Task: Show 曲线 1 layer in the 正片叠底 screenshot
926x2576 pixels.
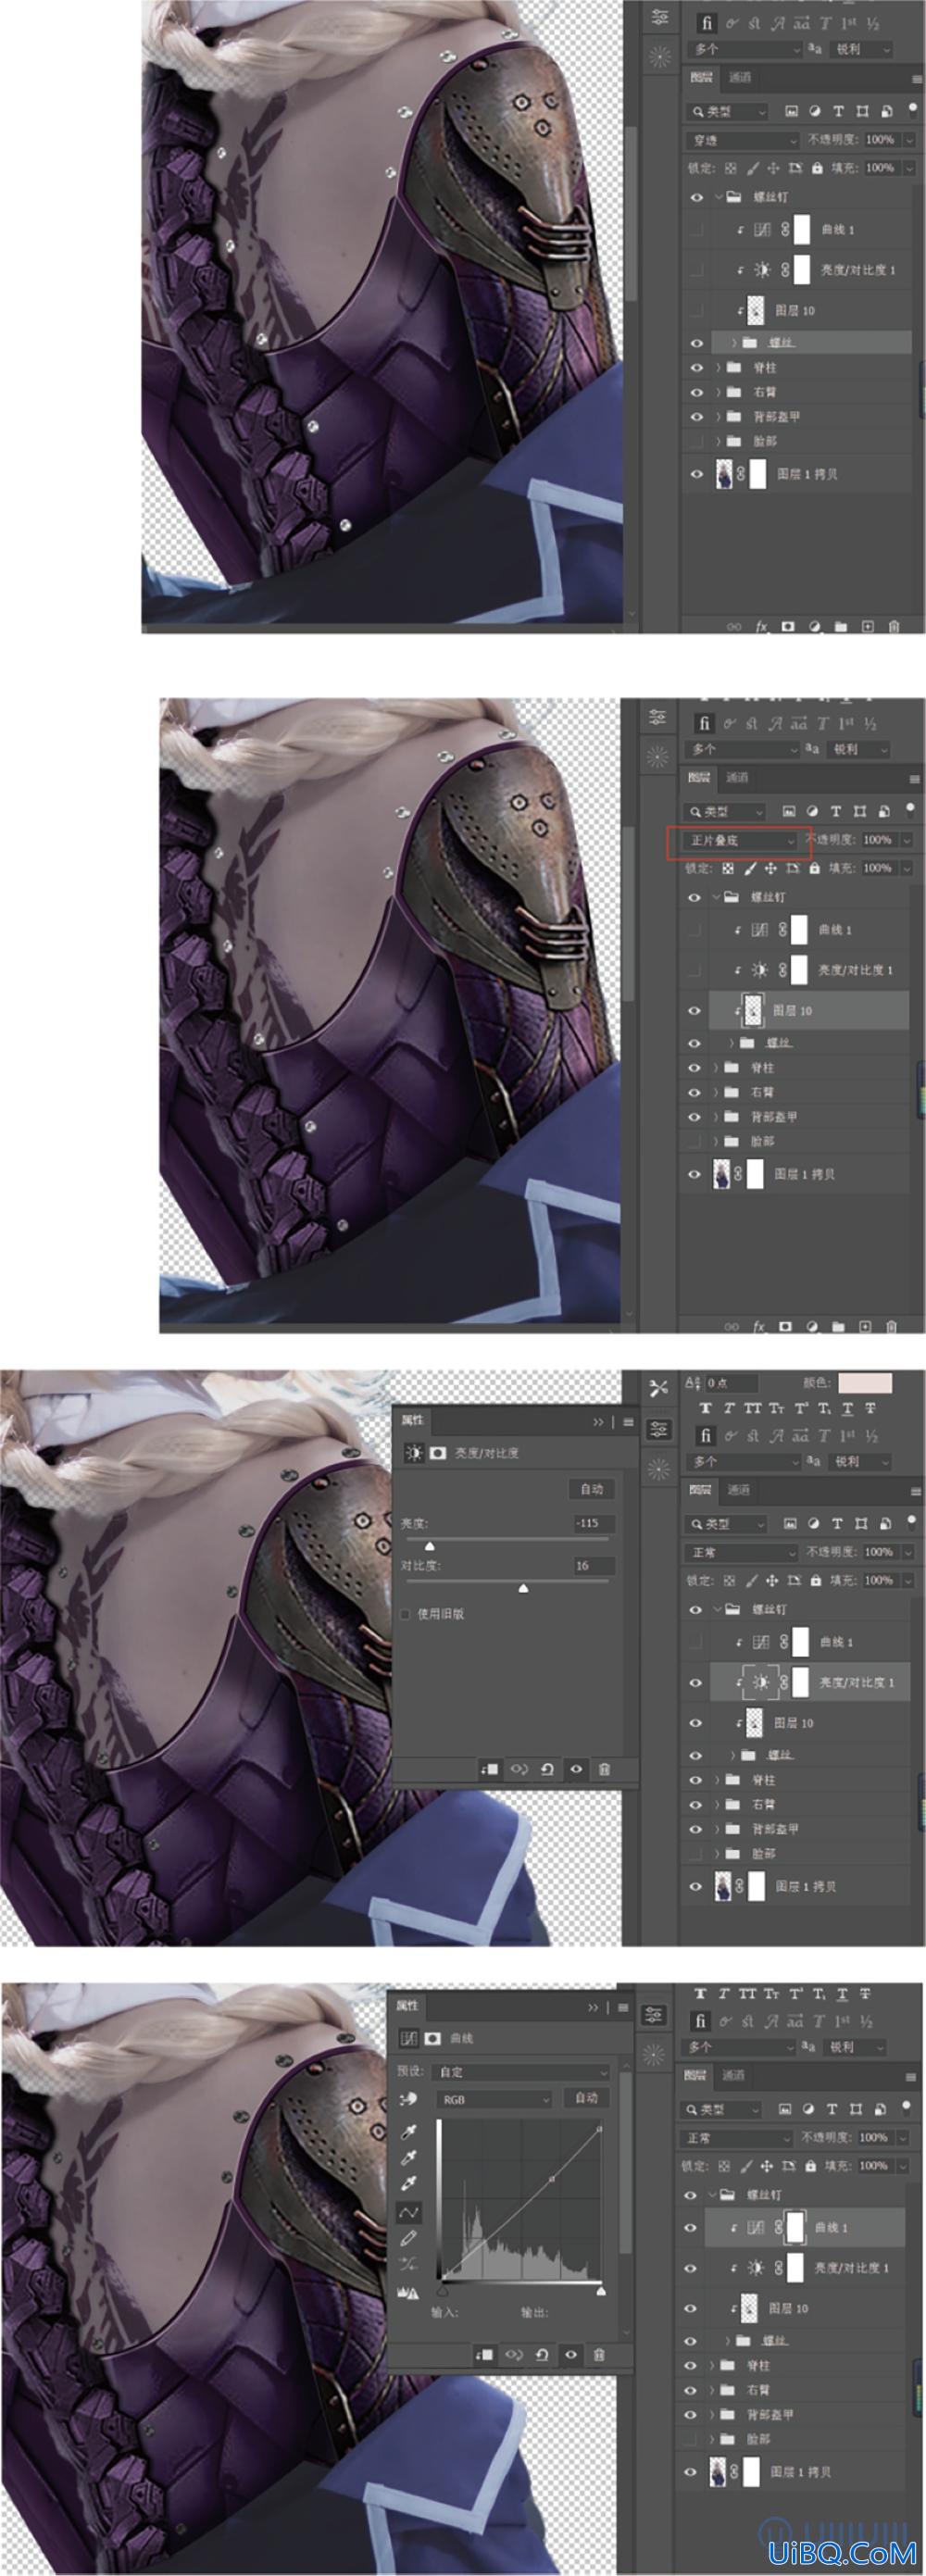Action: (x=695, y=930)
